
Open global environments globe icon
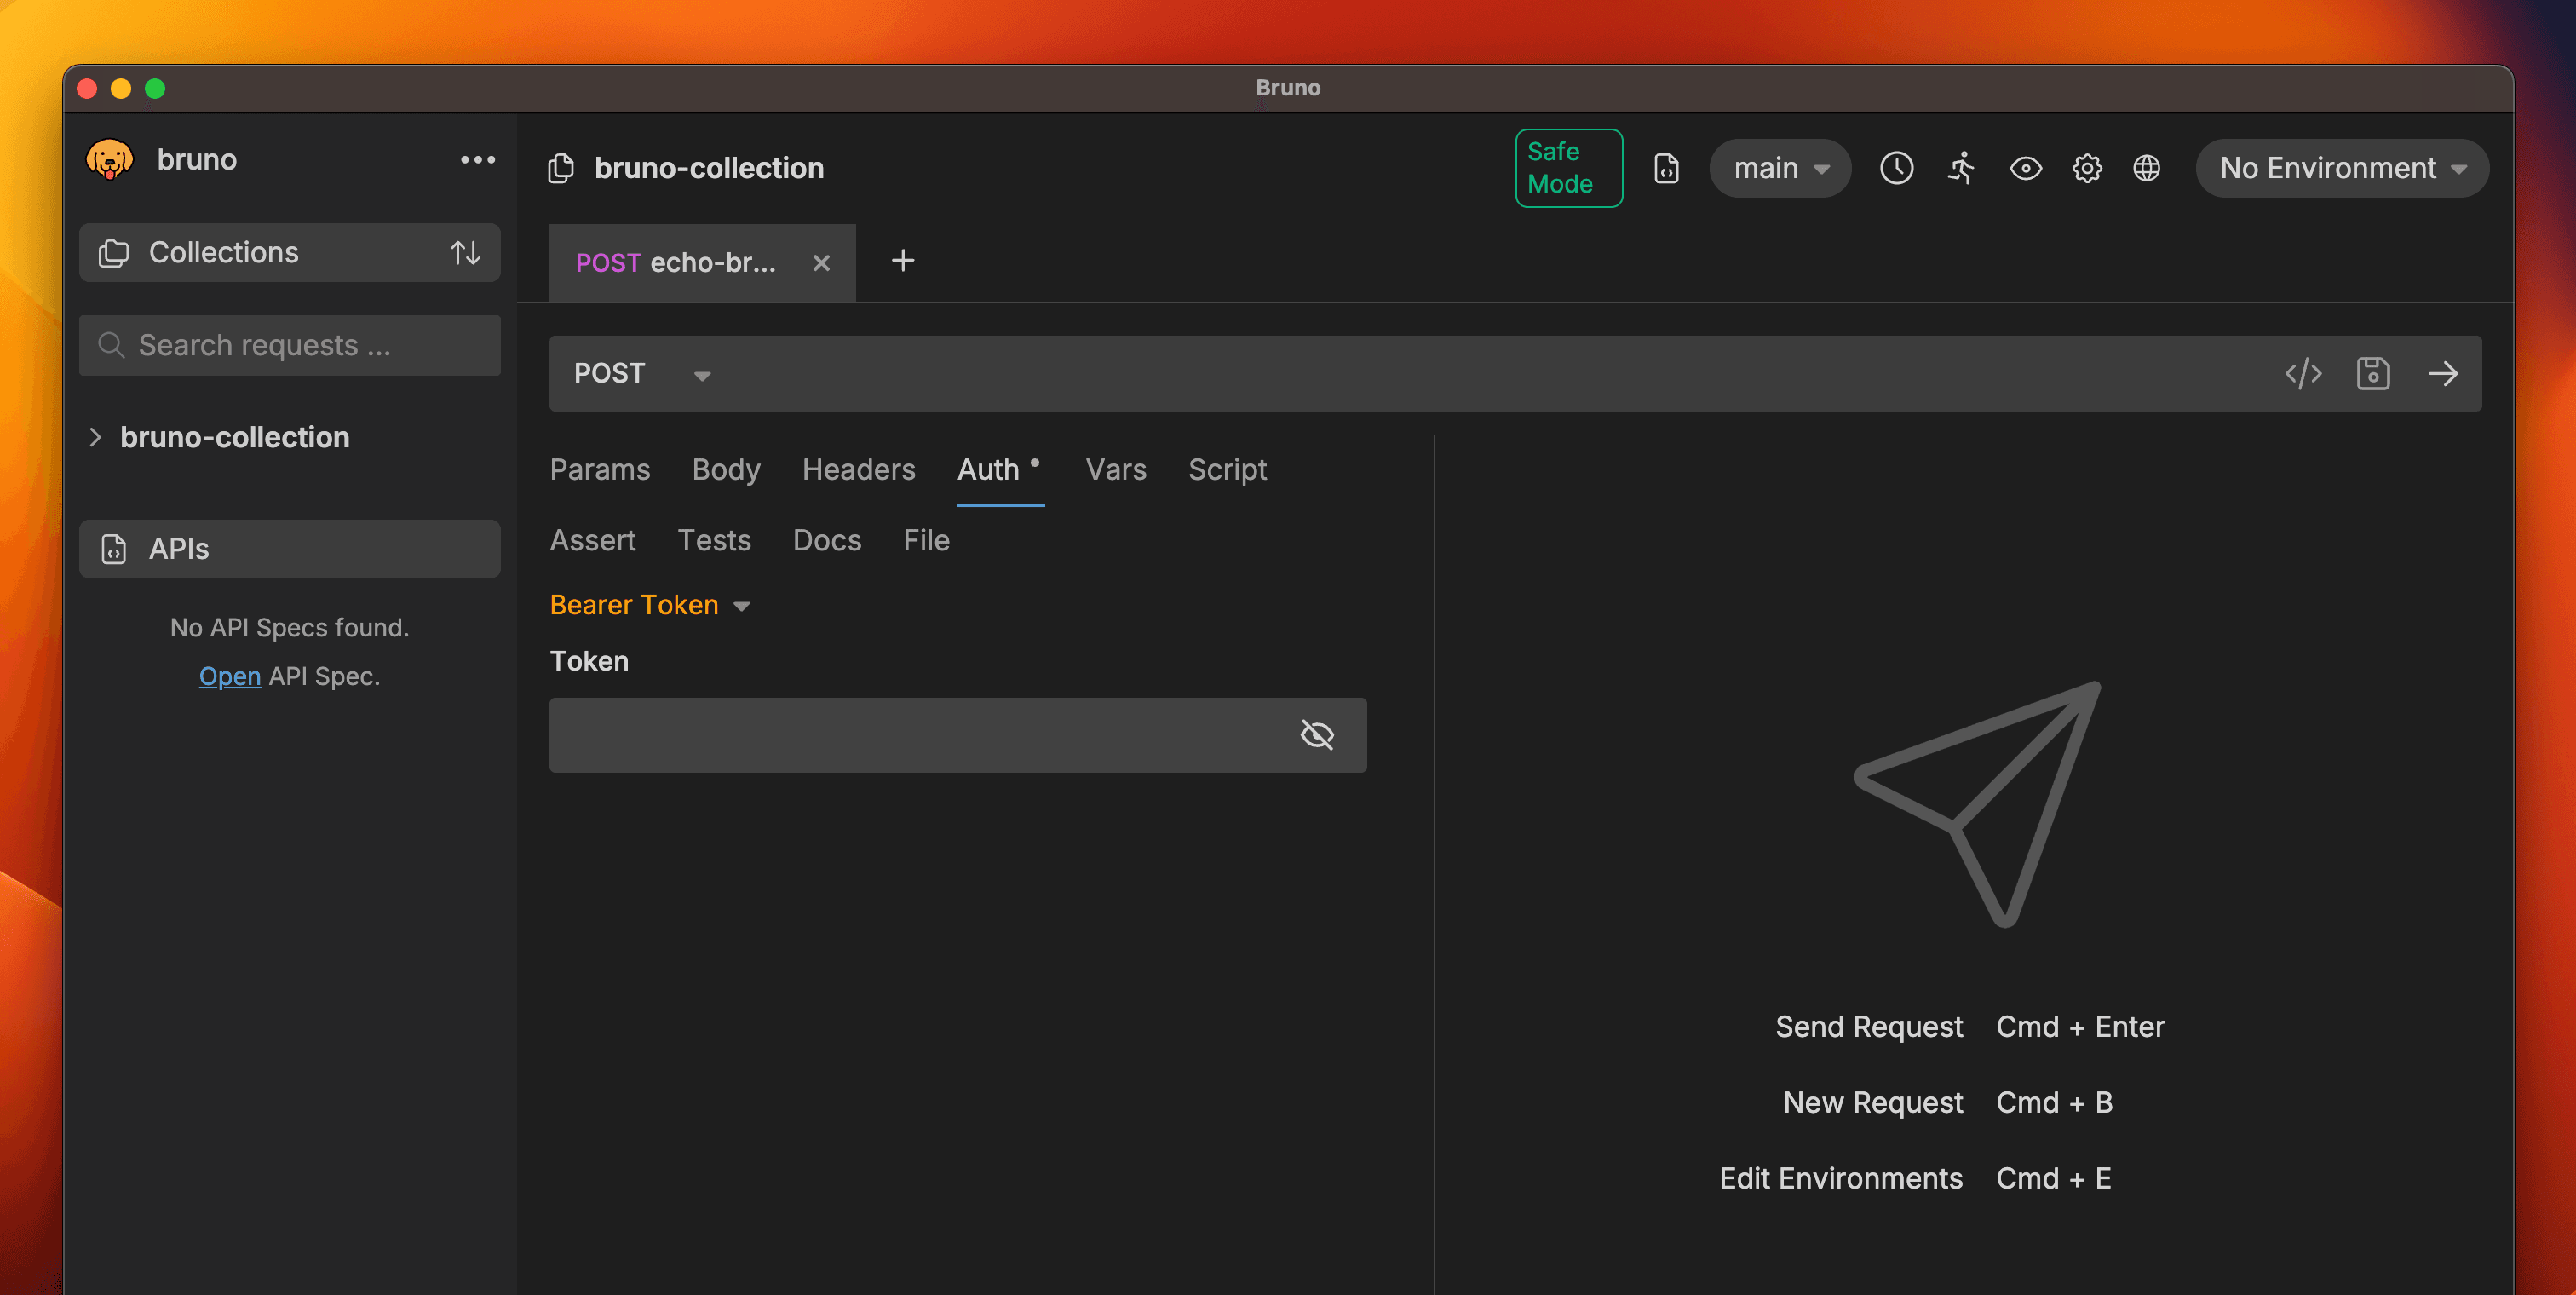pyautogui.click(x=2146, y=168)
